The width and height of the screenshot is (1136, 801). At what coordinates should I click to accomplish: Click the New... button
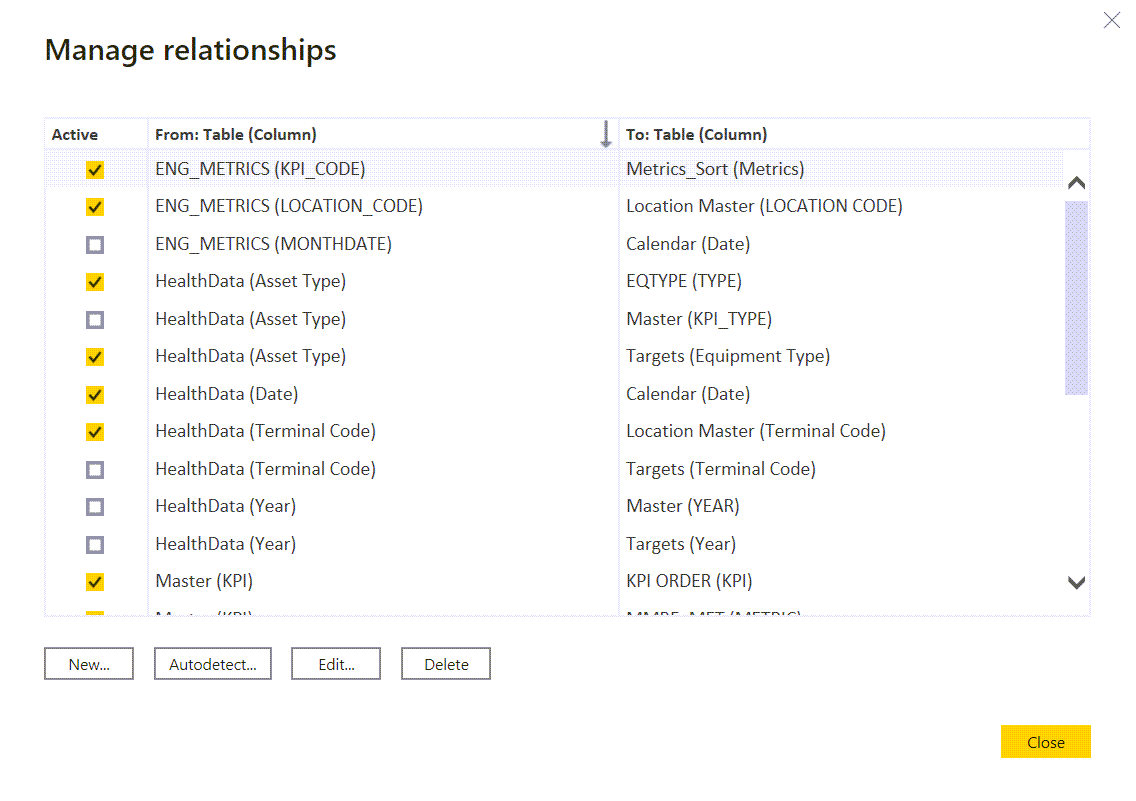click(x=89, y=664)
